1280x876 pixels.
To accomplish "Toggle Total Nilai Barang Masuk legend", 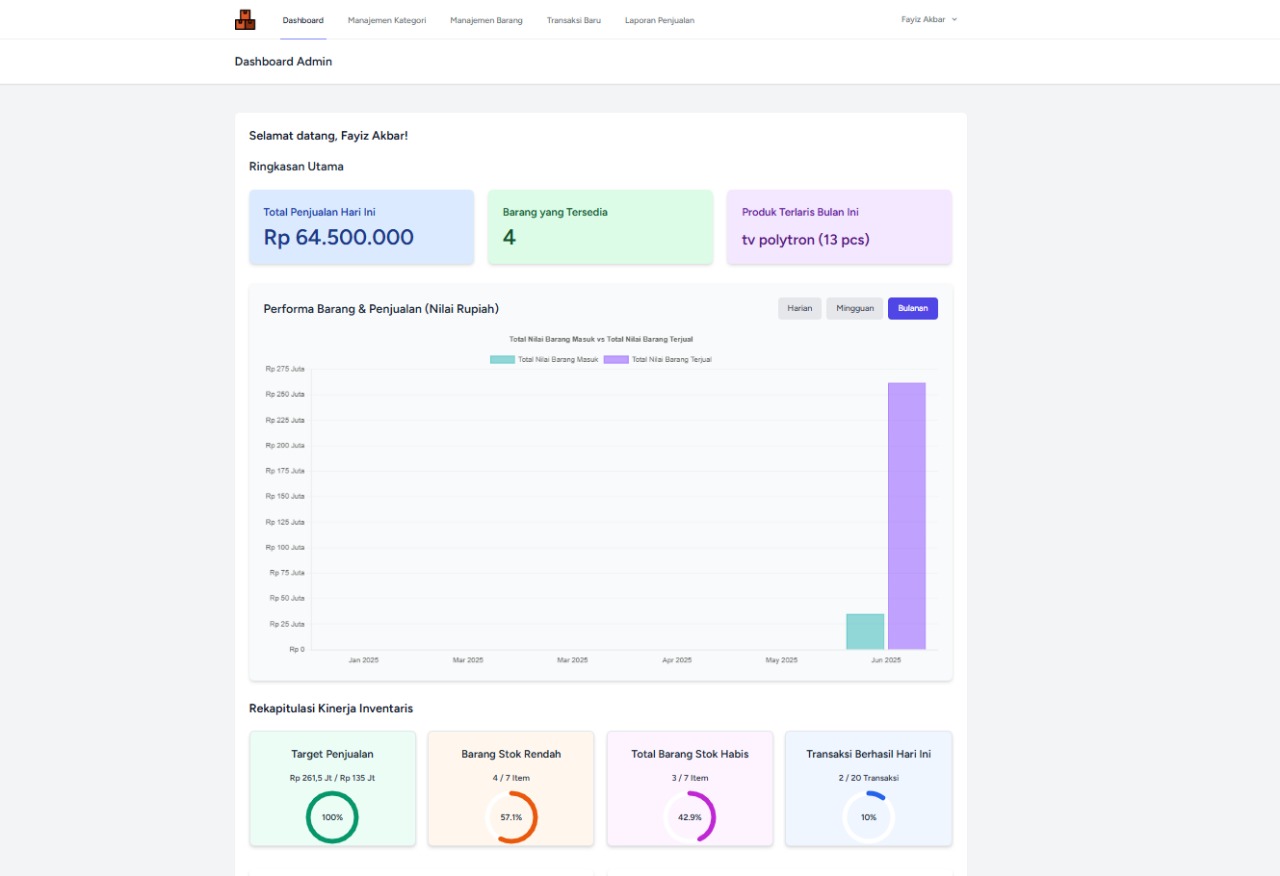I will coord(544,359).
